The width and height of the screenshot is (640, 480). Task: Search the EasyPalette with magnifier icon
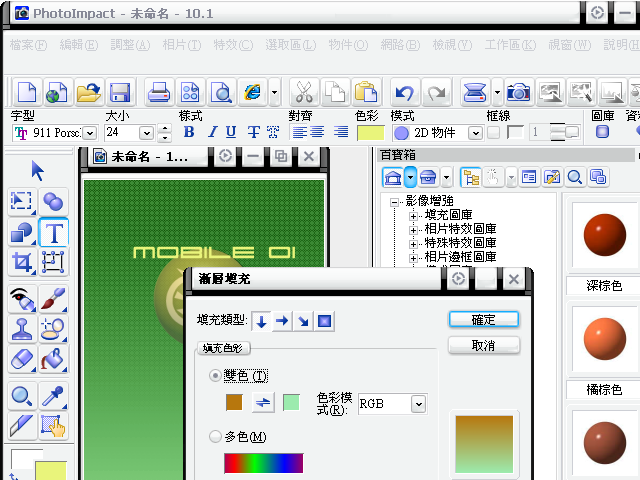click(x=575, y=177)
